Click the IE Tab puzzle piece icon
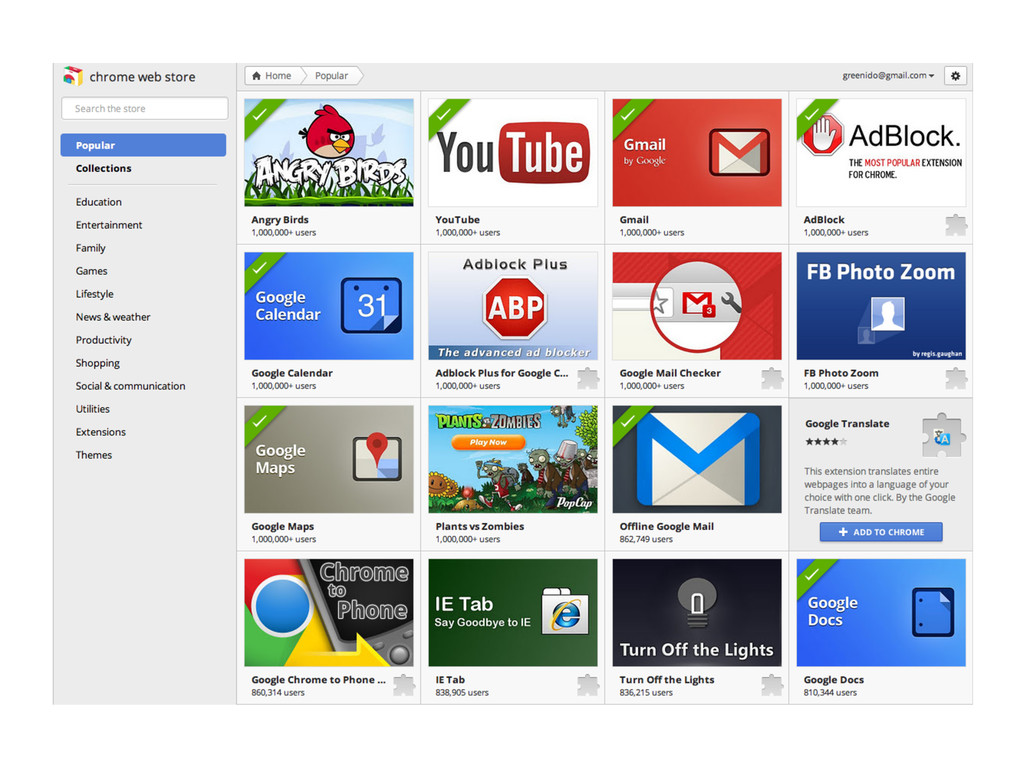Screen dimensions: 1024x768 (588, 685)
